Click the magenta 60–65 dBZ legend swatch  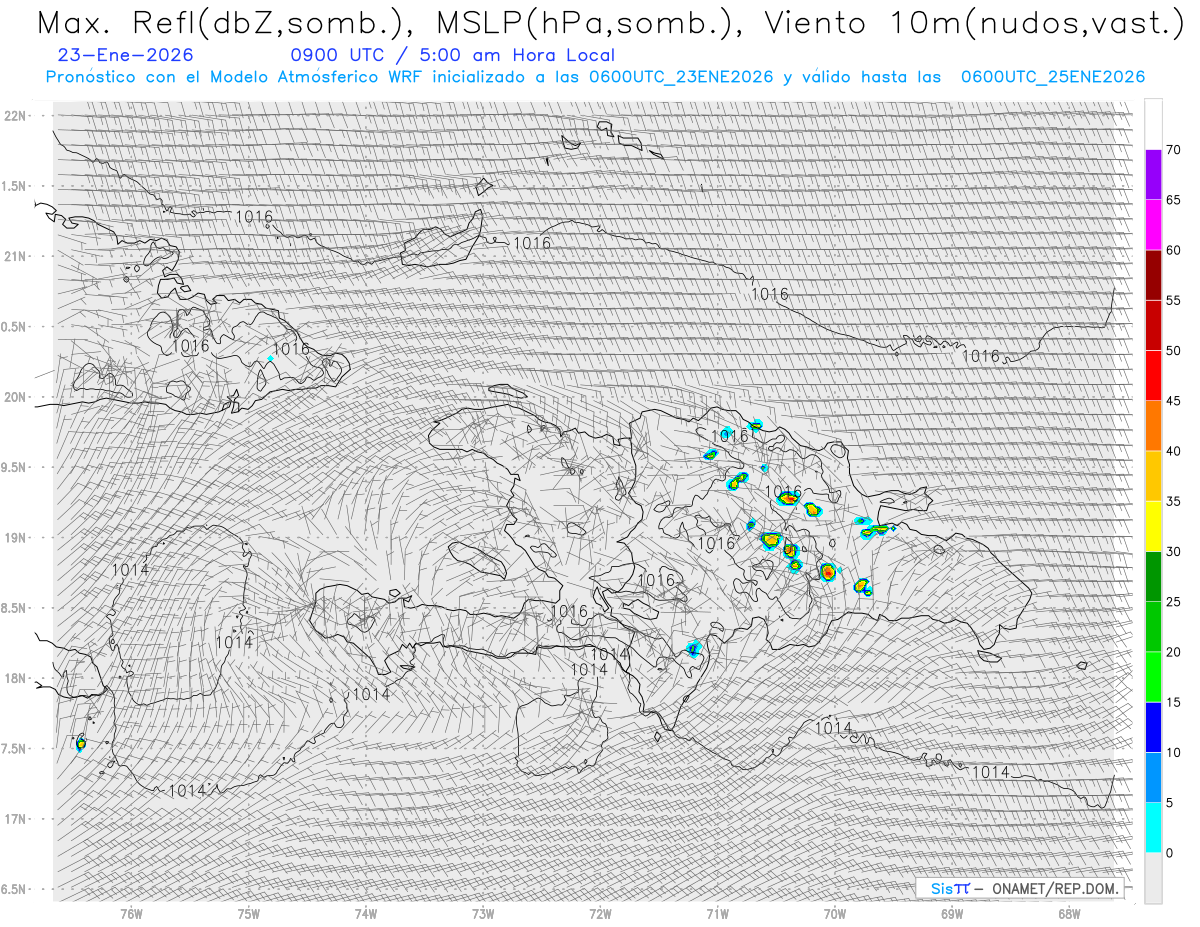pos(1153,225)
